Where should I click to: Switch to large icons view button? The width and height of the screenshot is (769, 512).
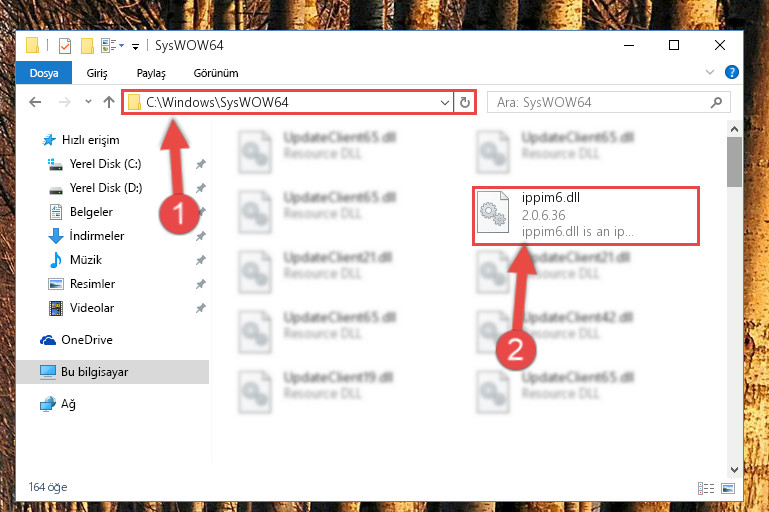[x=728, y=488]
